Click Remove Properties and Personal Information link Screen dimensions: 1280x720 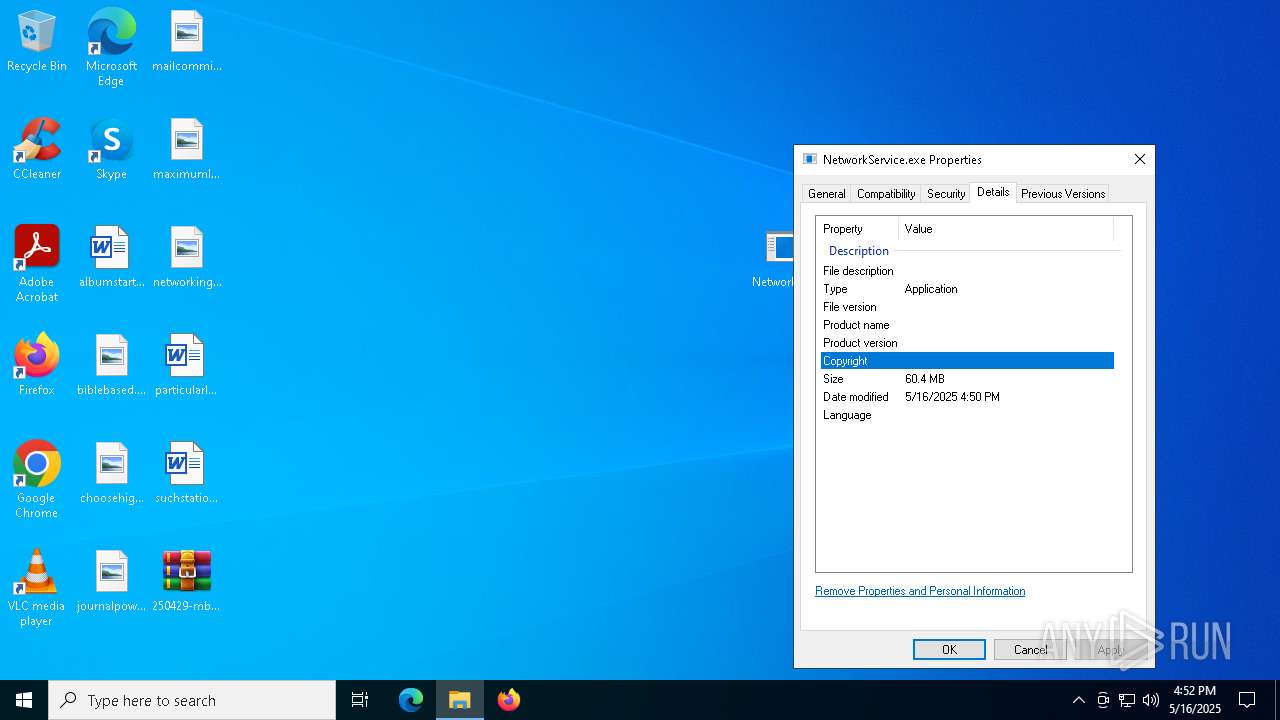[x=920, y=591]
